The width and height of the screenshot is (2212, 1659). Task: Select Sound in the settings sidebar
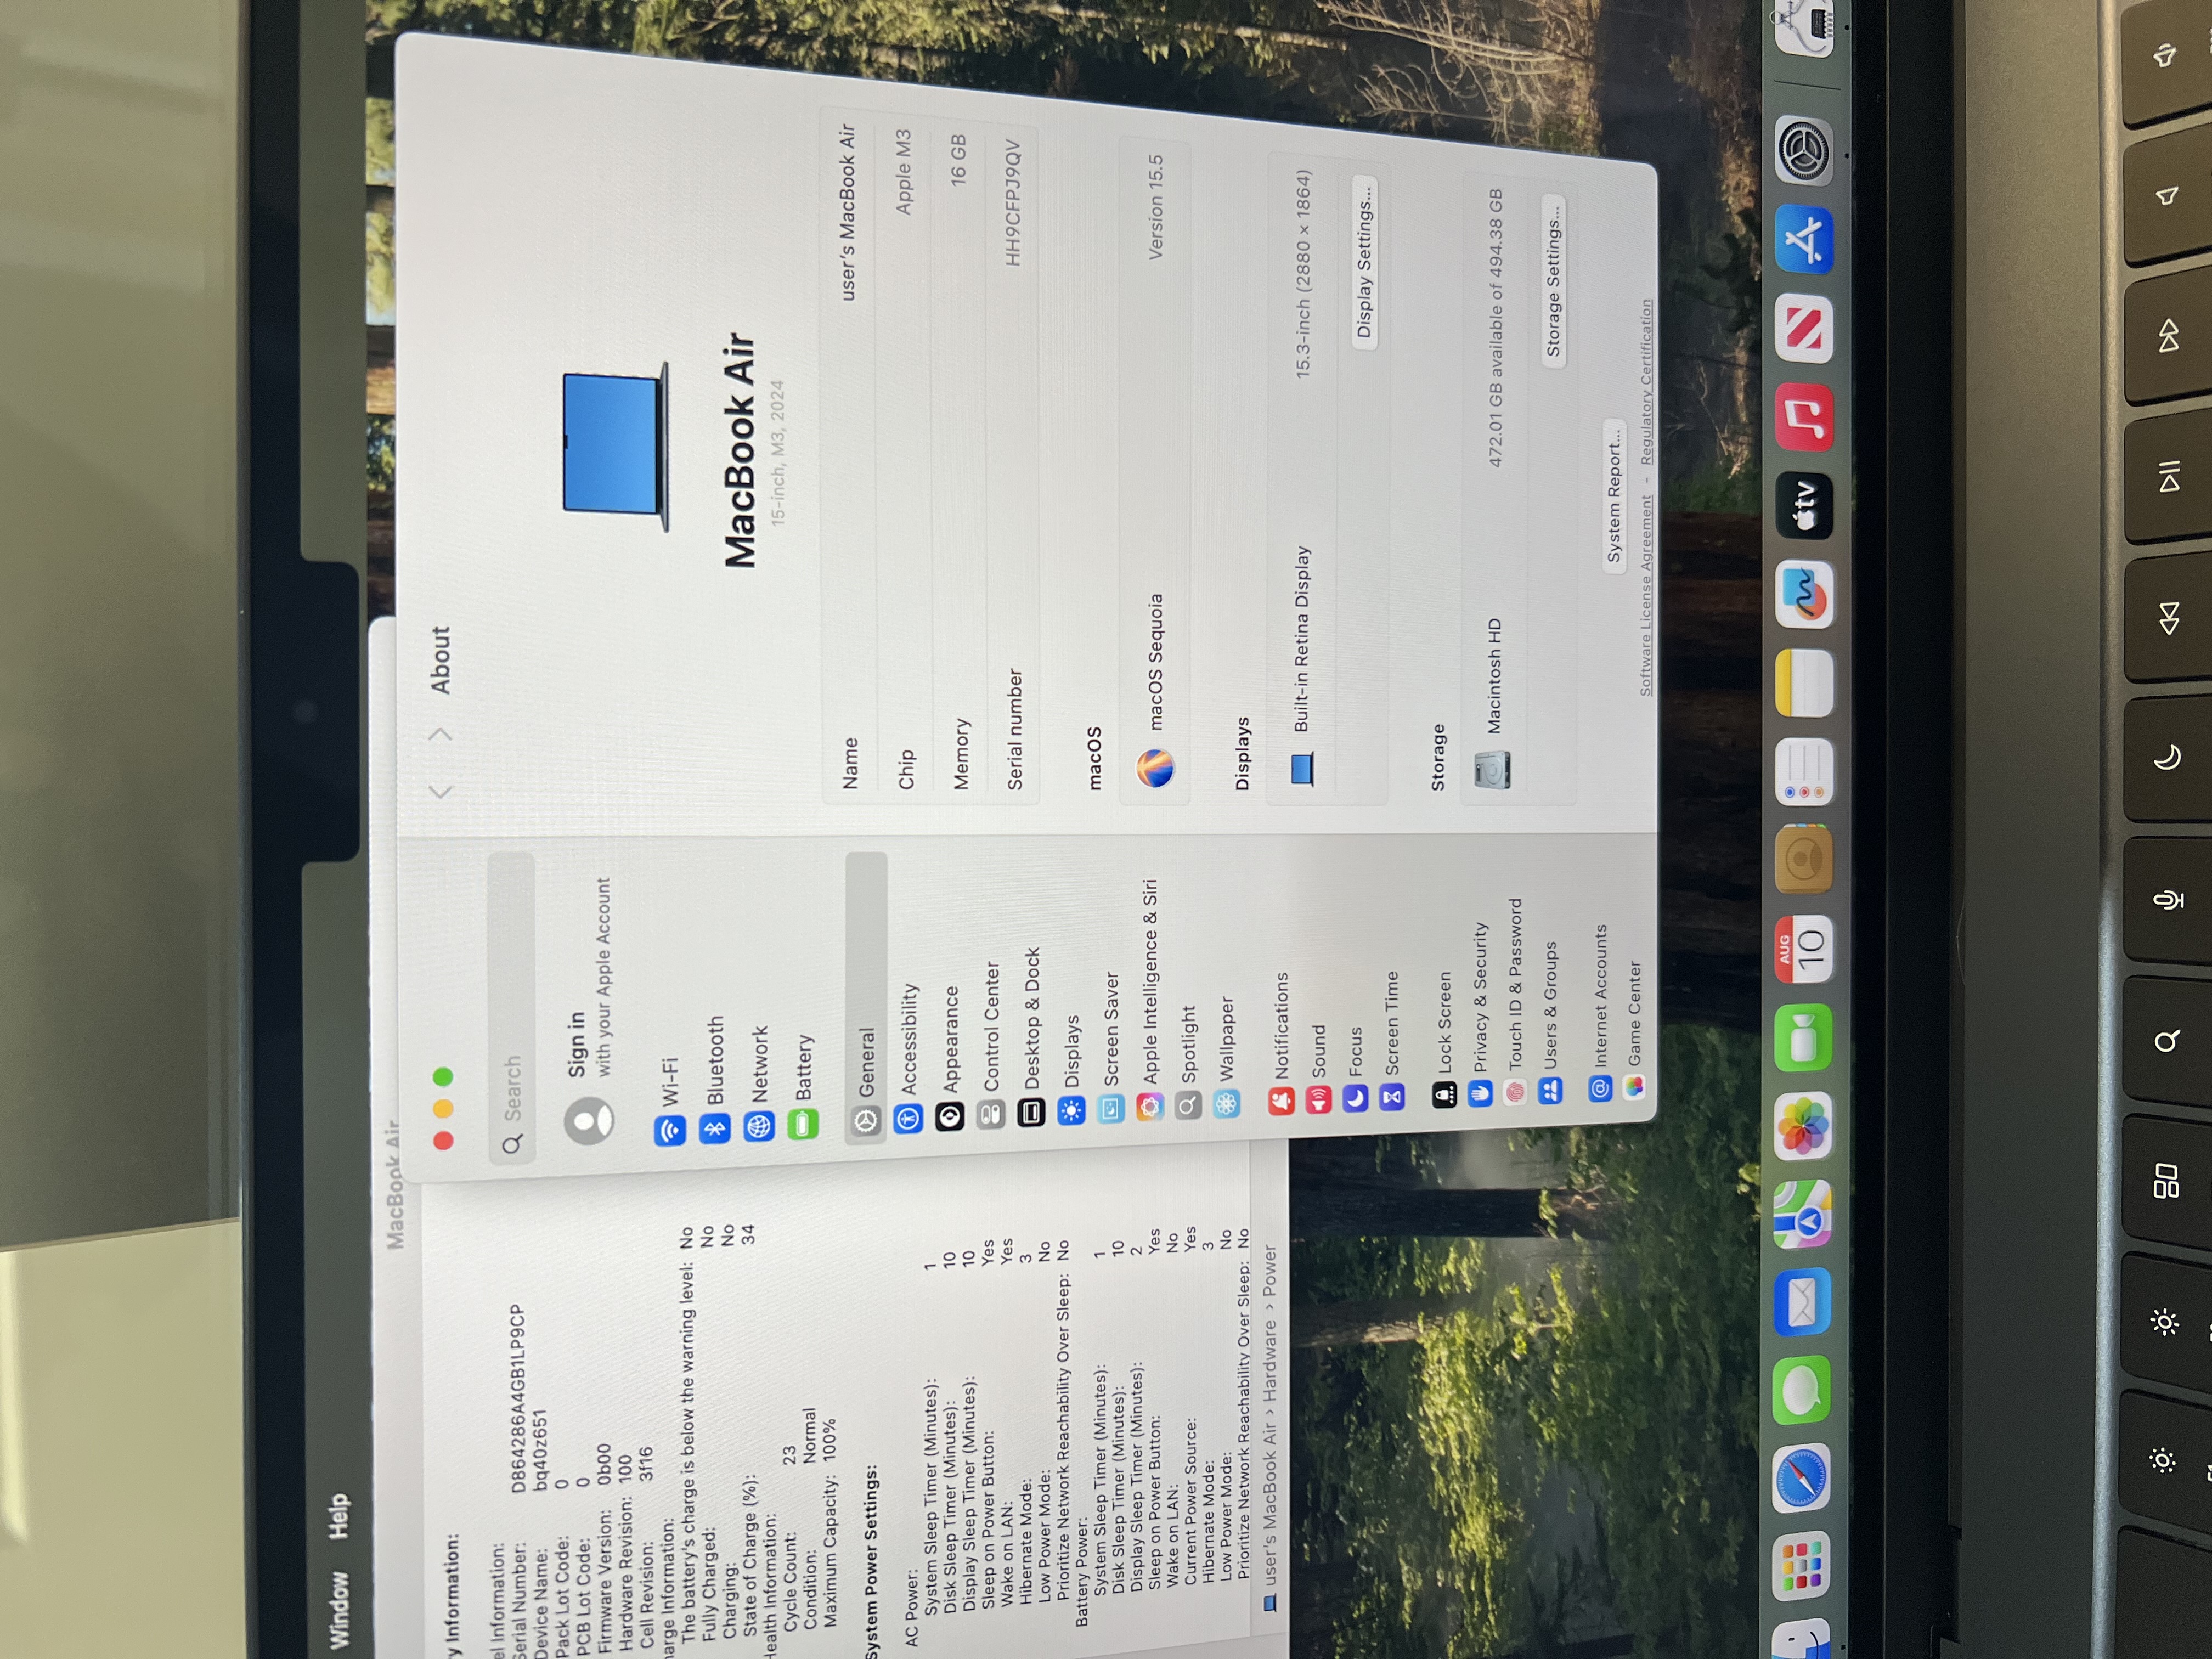point(1318,1068)
